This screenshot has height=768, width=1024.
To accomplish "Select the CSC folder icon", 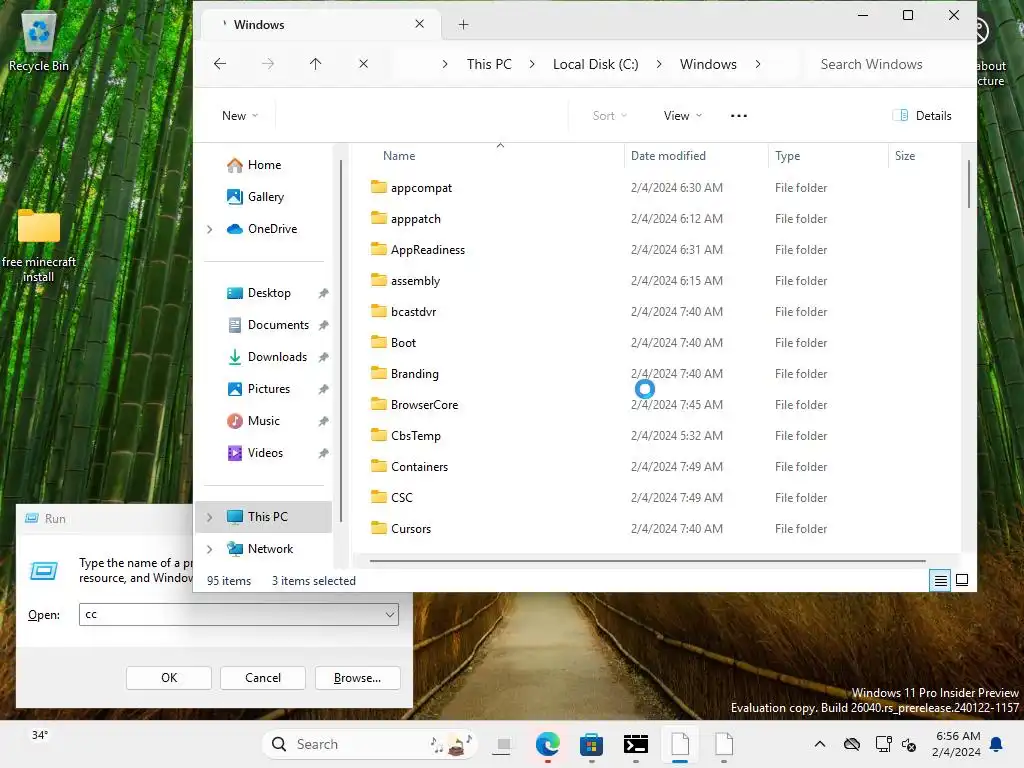I will (379, 497).
